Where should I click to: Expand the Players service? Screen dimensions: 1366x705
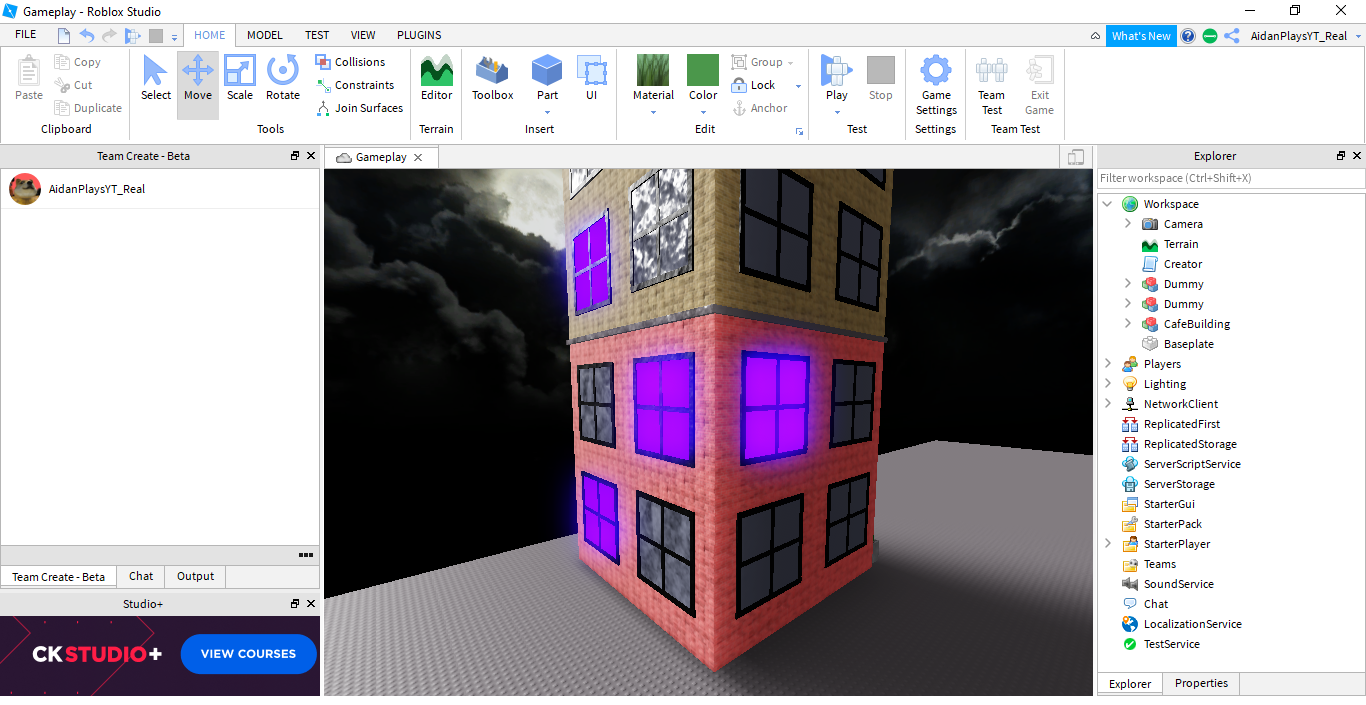coord(1108,364)
